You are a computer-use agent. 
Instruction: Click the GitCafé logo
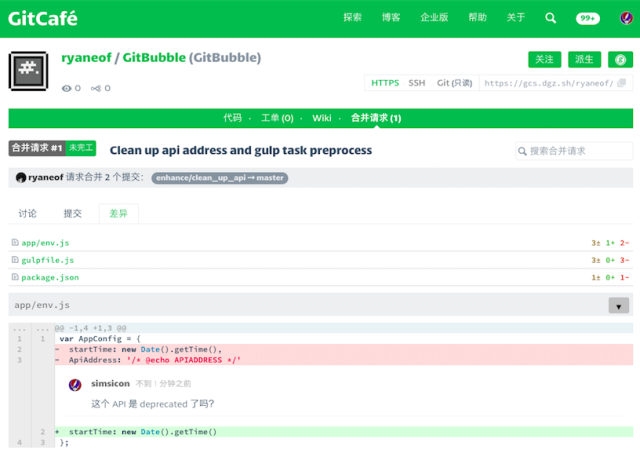[x=42, y=18]
